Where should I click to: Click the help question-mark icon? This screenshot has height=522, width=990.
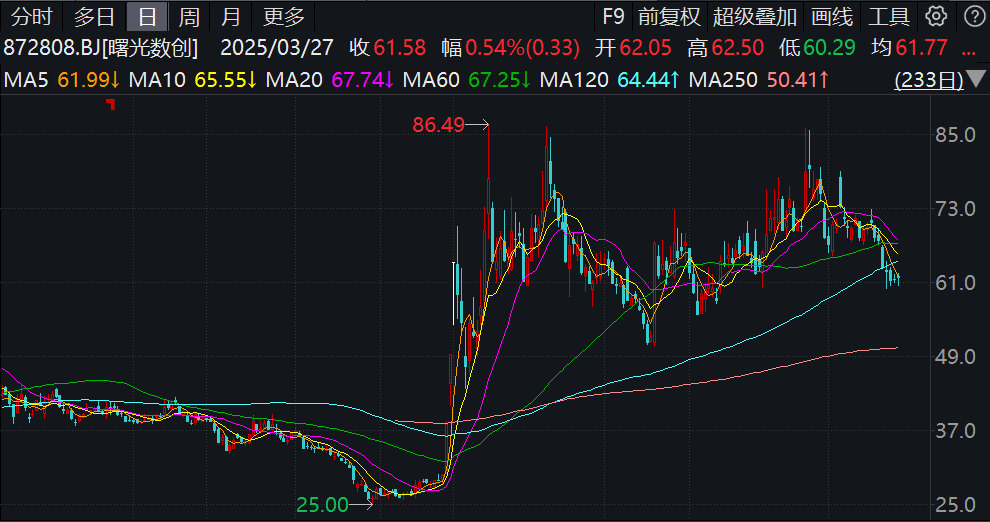click(x=974, y=16)
